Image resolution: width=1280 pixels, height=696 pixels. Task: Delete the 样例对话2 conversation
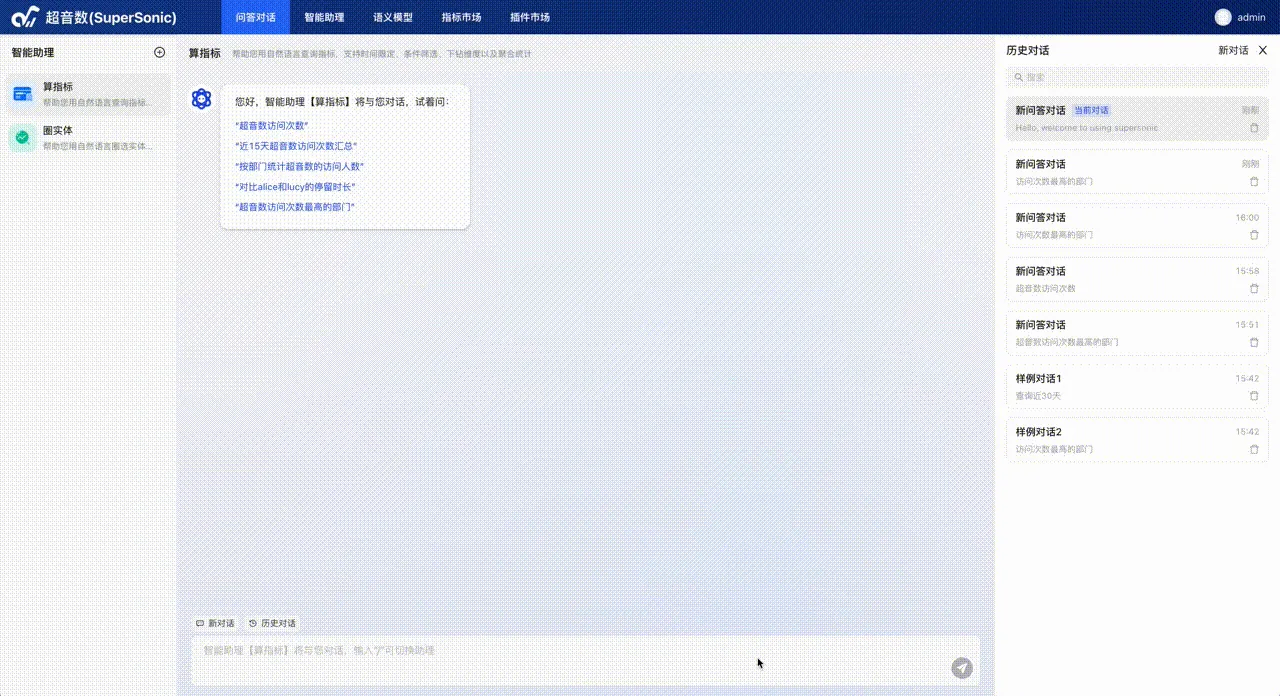pyautogui.click(x=1254, y=450)
